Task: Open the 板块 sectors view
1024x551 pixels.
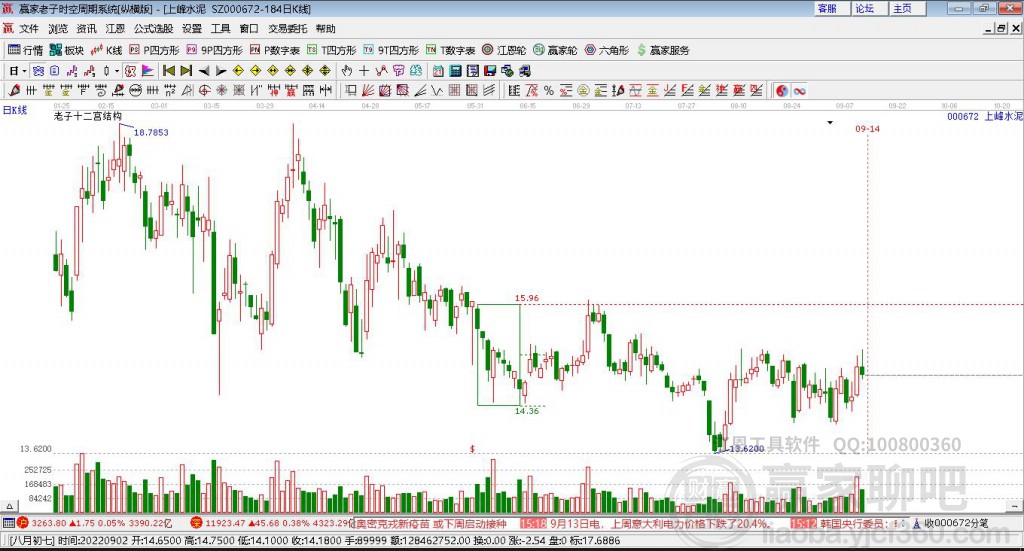Action: [x=67, y=50]
